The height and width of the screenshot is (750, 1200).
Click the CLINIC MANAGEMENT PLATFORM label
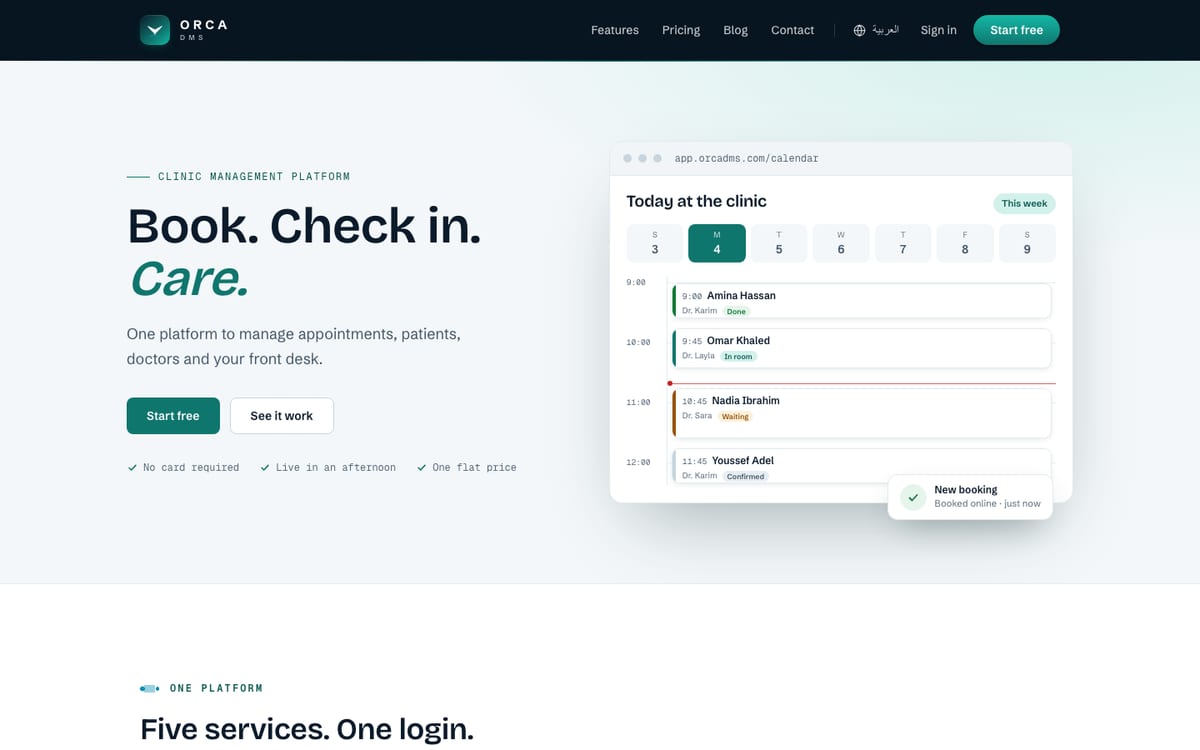[x=254, y=177]
